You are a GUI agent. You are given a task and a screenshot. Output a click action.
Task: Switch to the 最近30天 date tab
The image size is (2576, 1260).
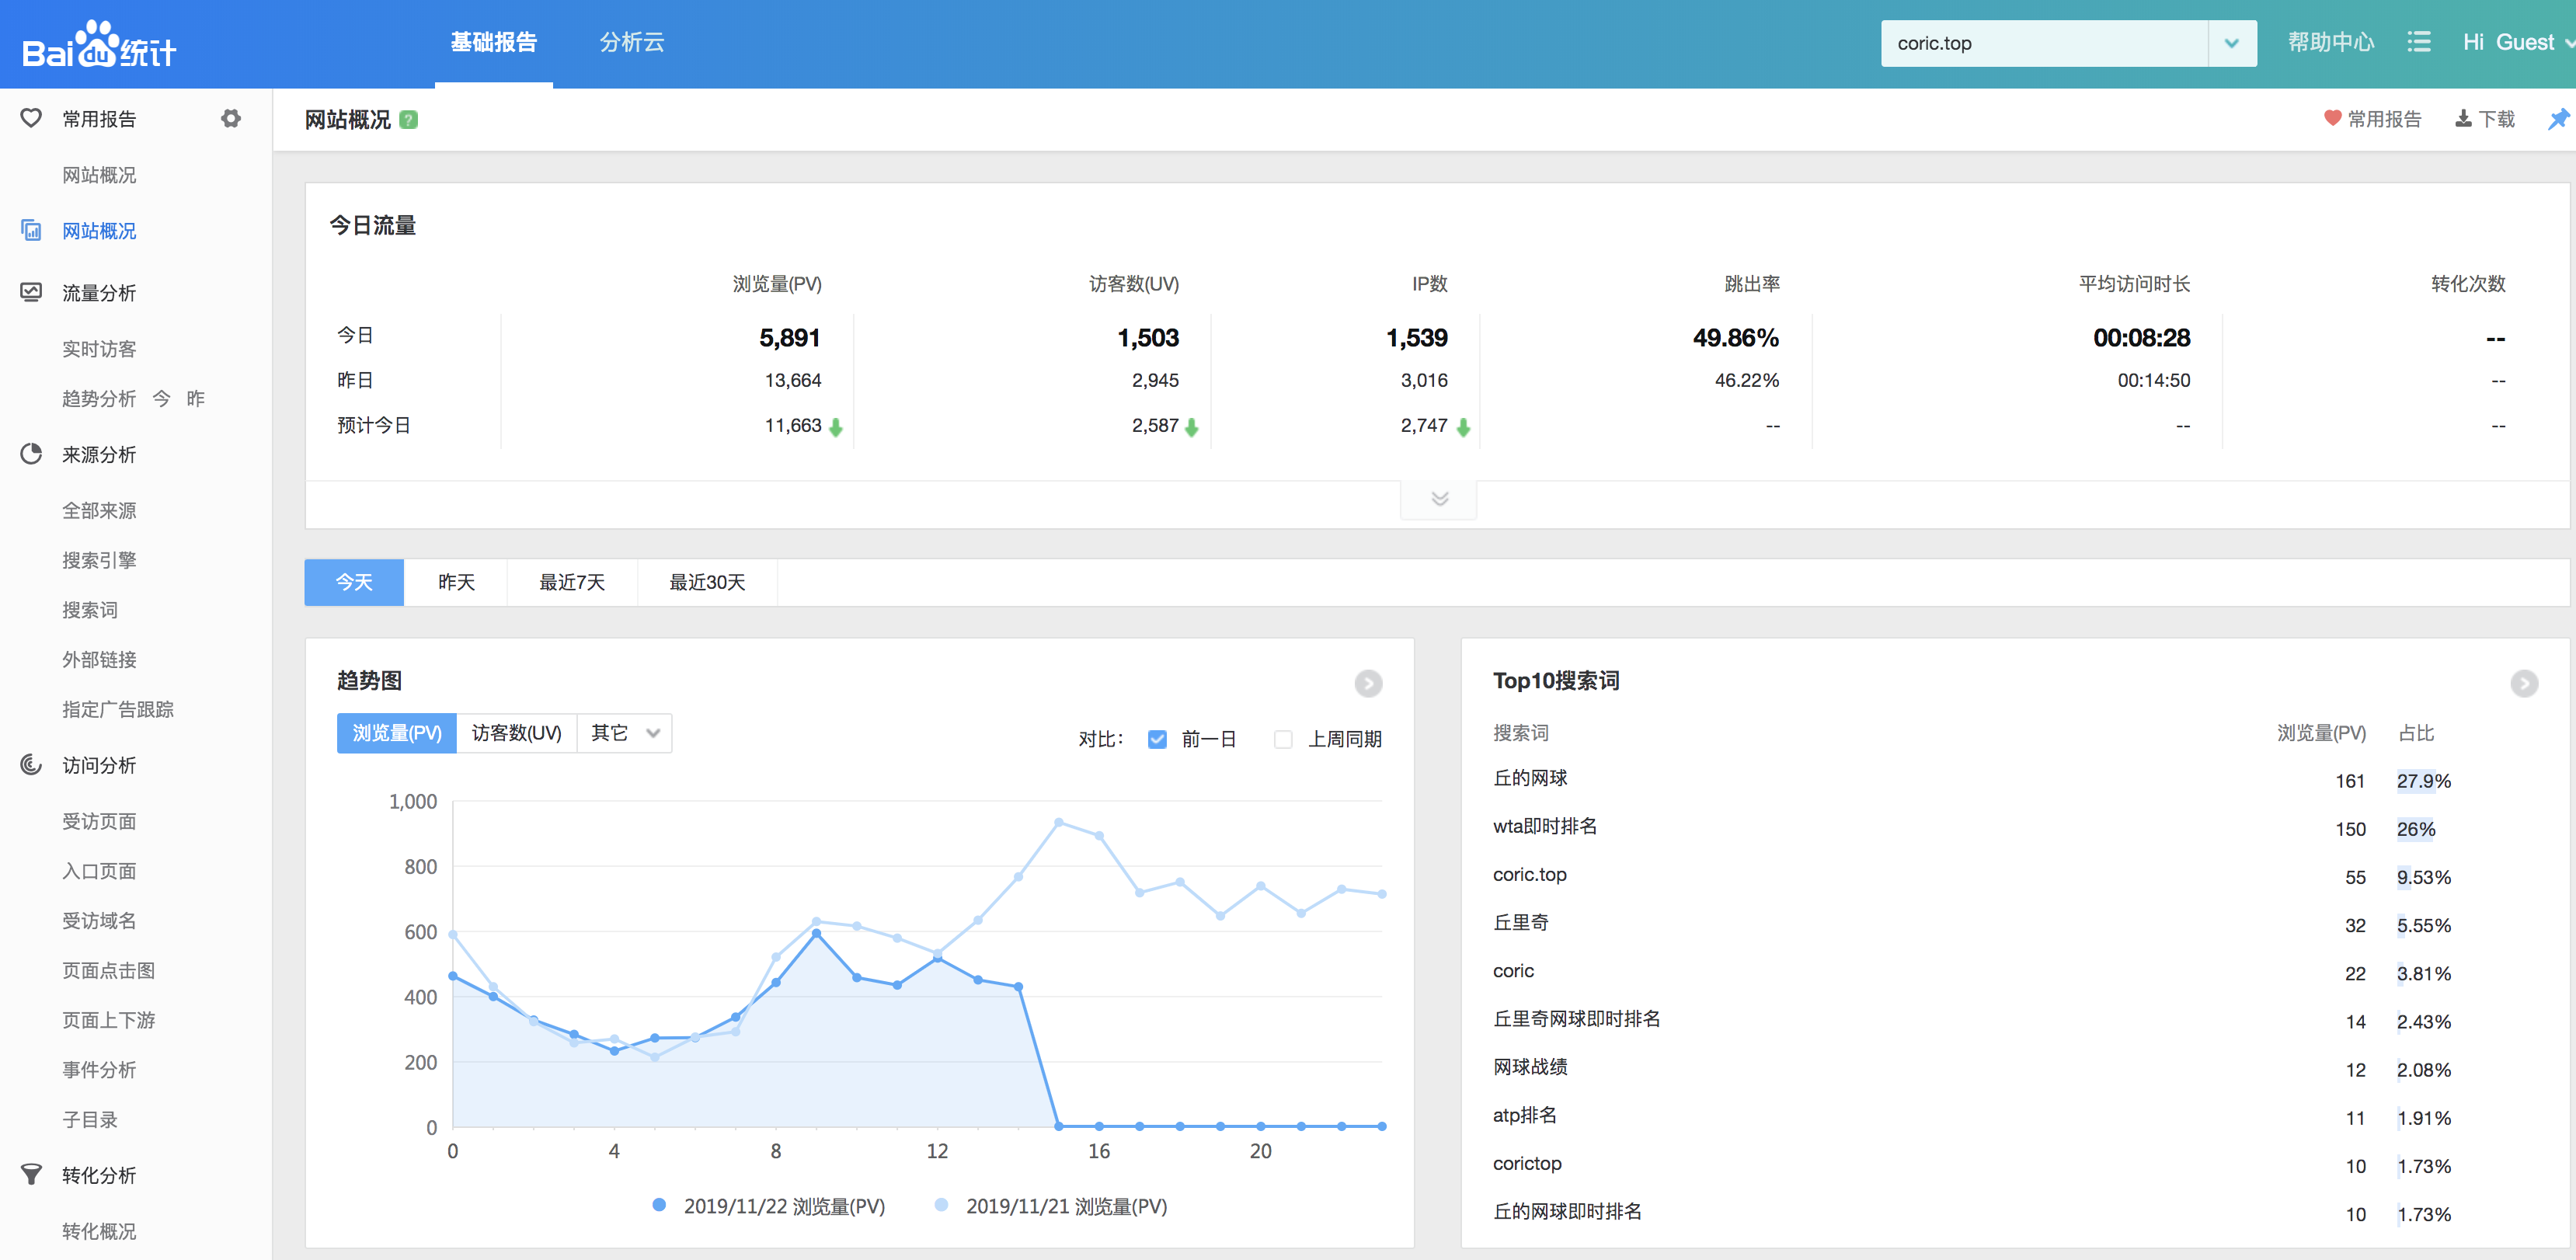[x=707, y=582]
